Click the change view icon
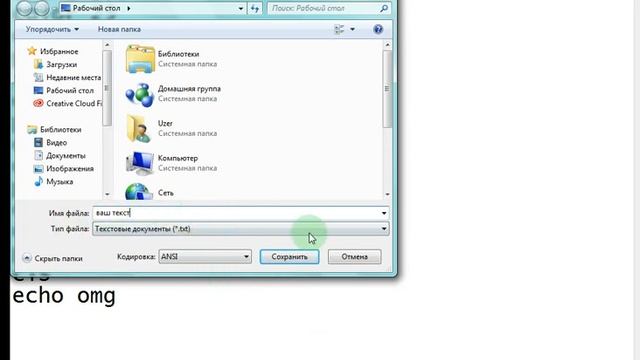This screenshot has height=360, width=640. (339, 29)
